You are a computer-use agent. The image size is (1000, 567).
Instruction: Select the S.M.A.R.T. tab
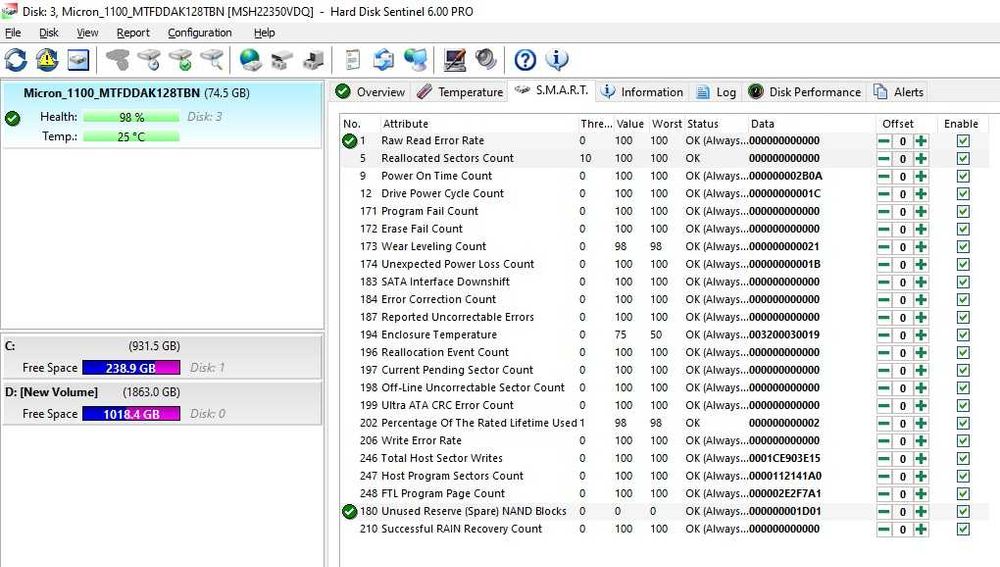coord(552,90)
